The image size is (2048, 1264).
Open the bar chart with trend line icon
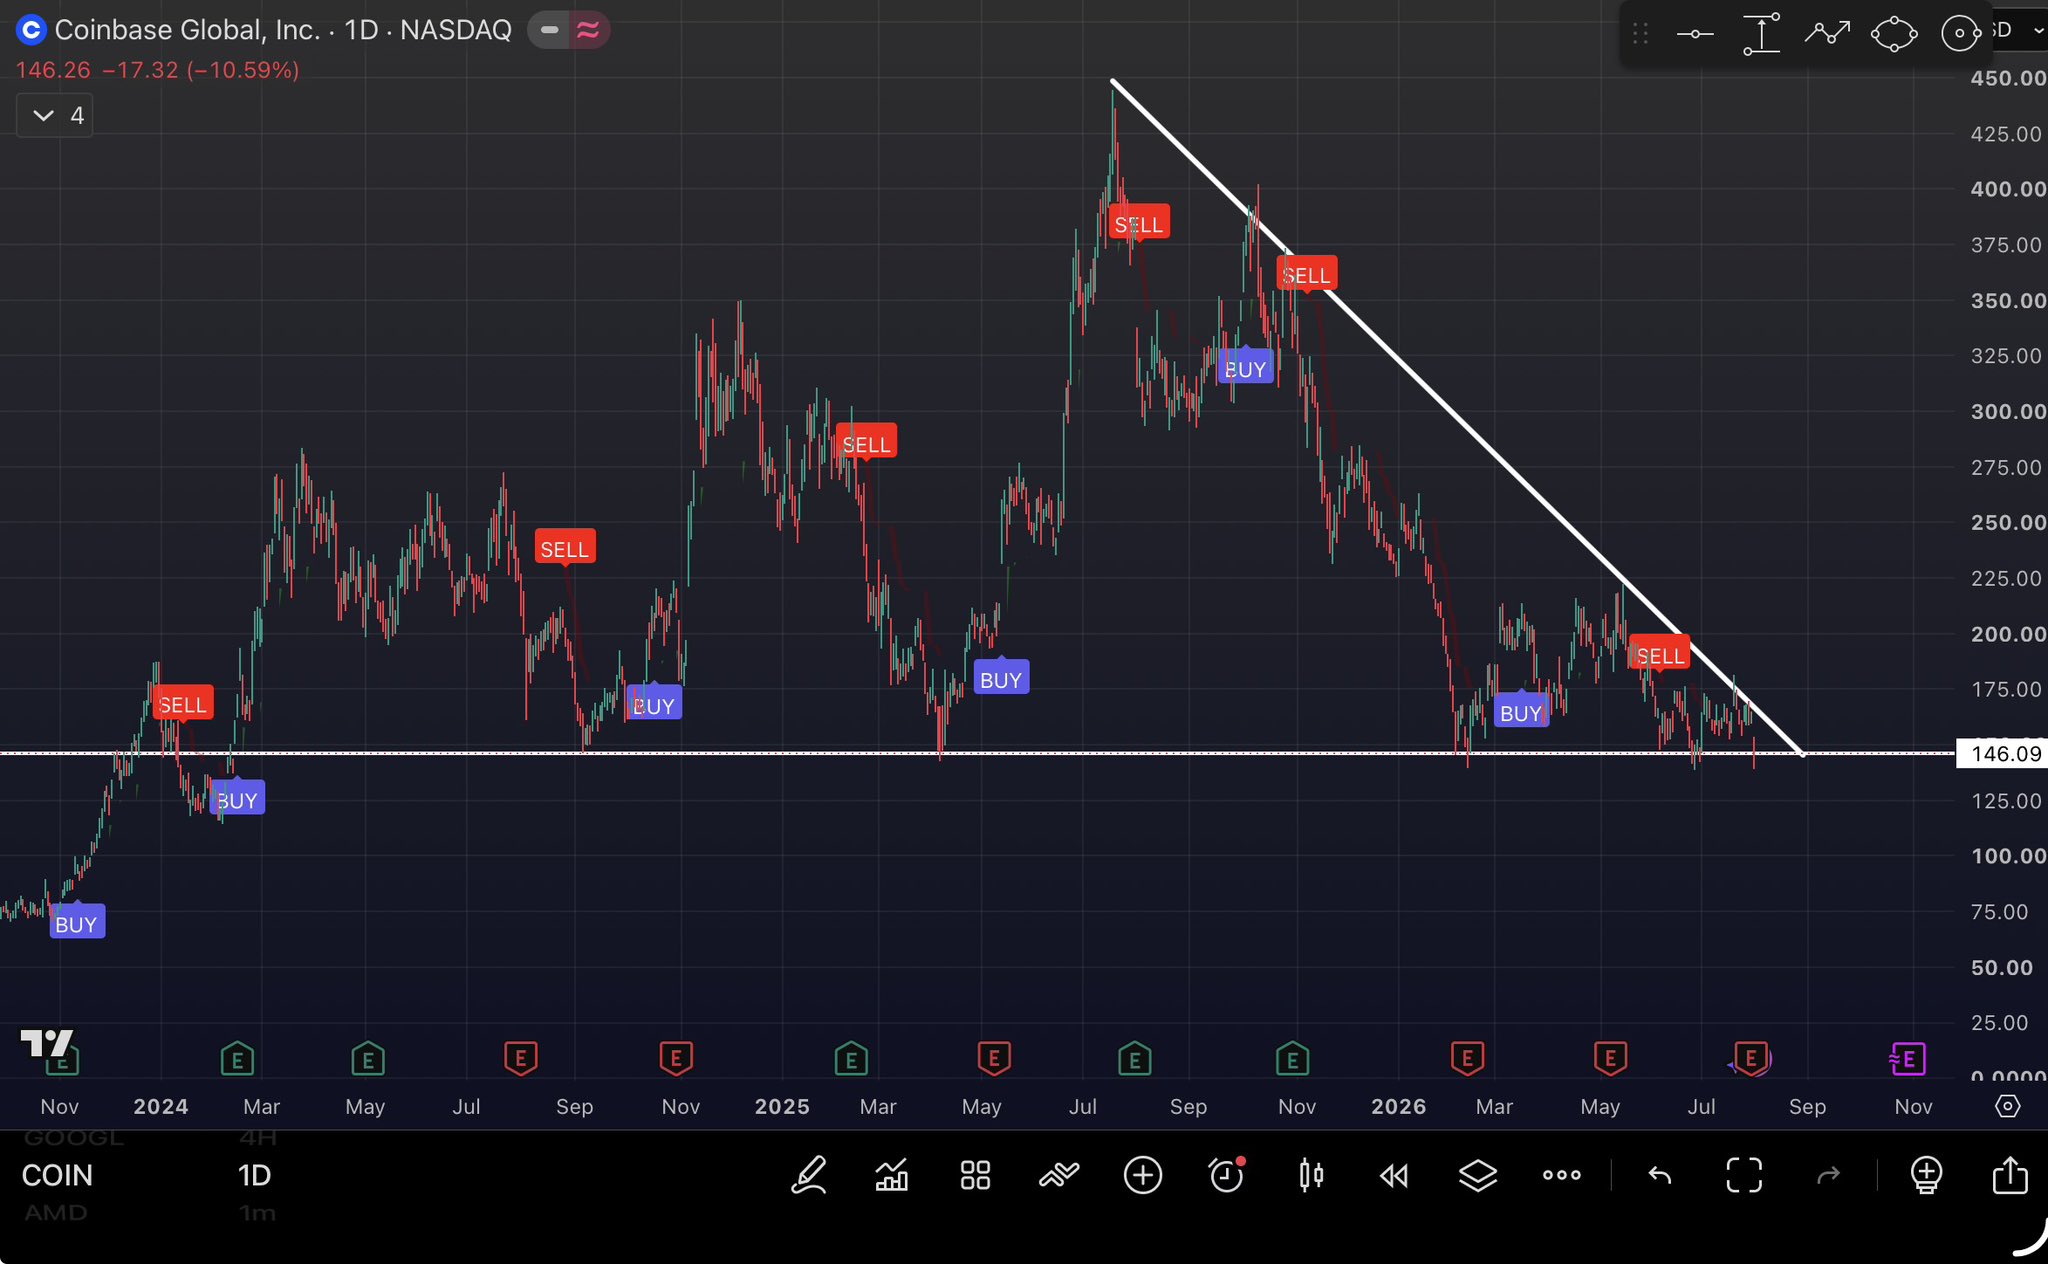pos(892,1175)
